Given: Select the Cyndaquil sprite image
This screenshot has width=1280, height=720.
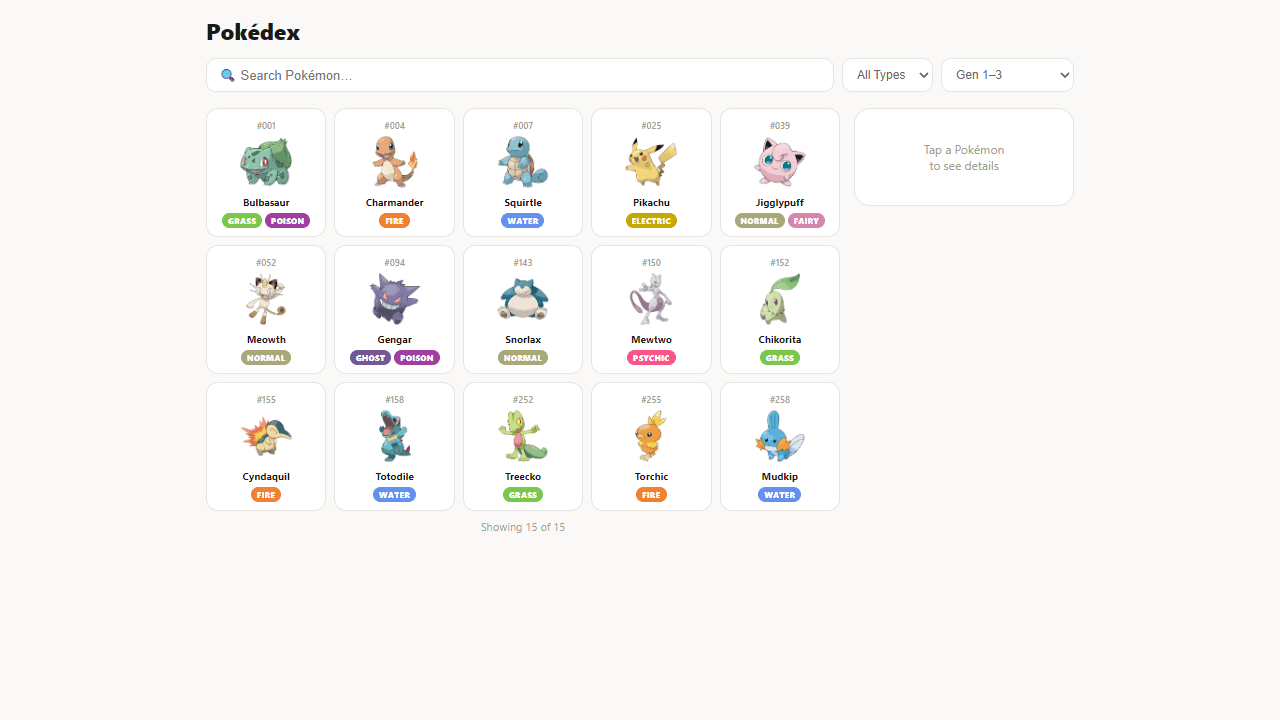Looking at the screenshot, I should point(266,436).
